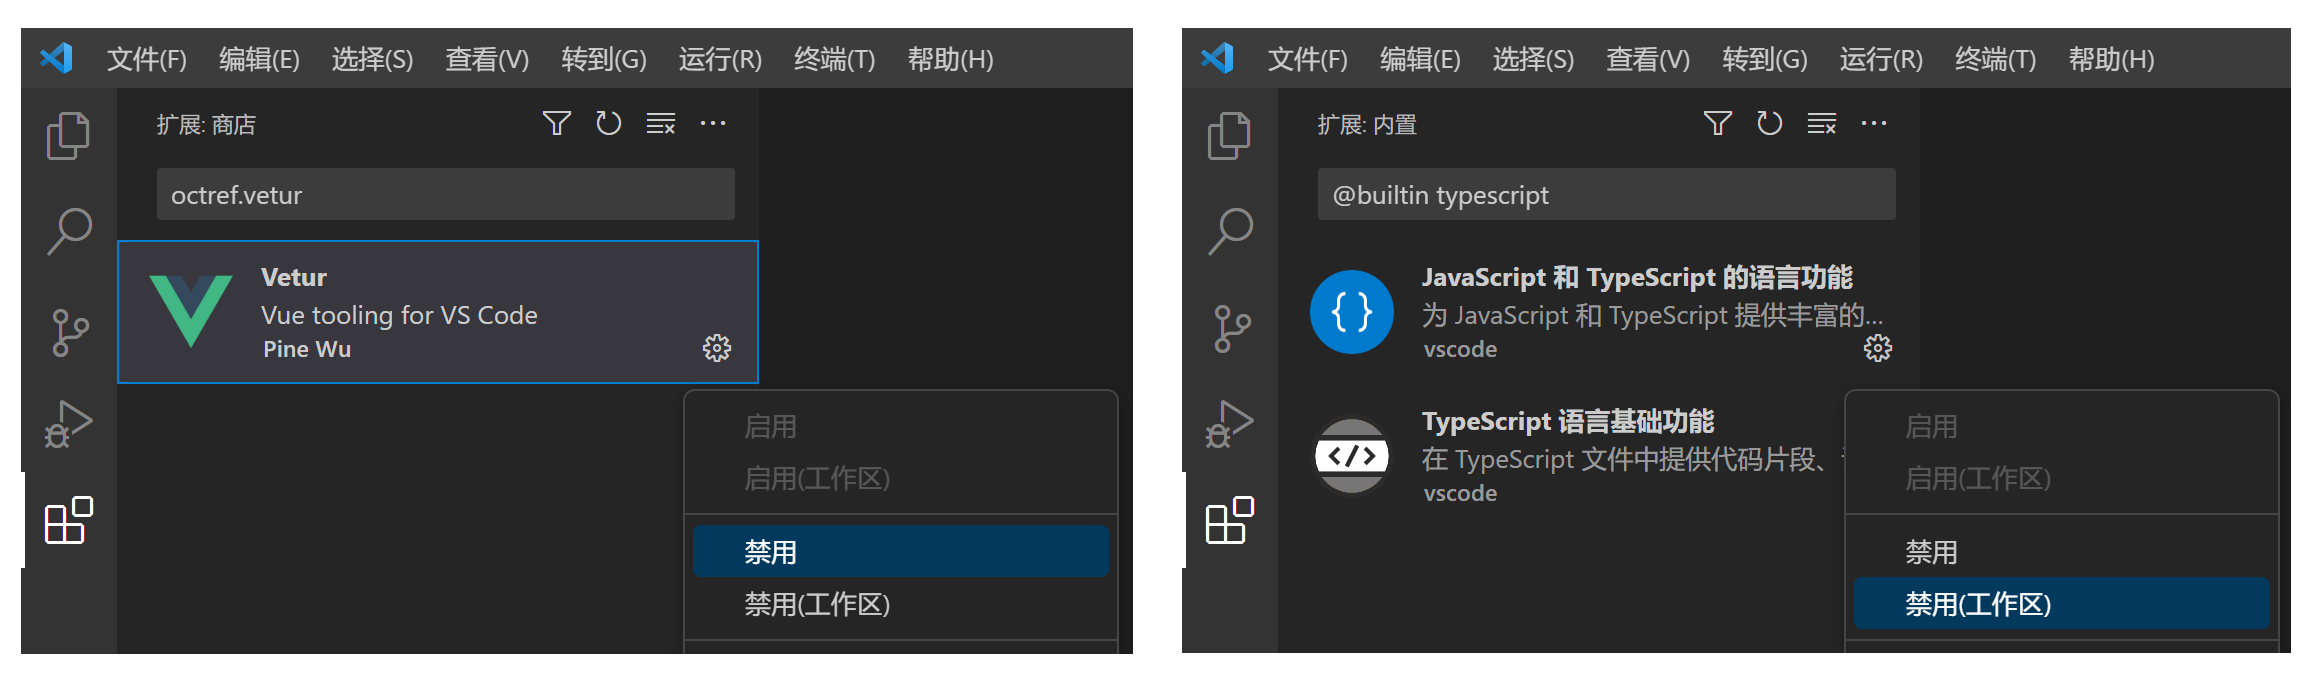This screenshot has width=2317, height=678.
Task: Click the filter extensions icon beside 扩展: 商店
Action: click(556, 124)
